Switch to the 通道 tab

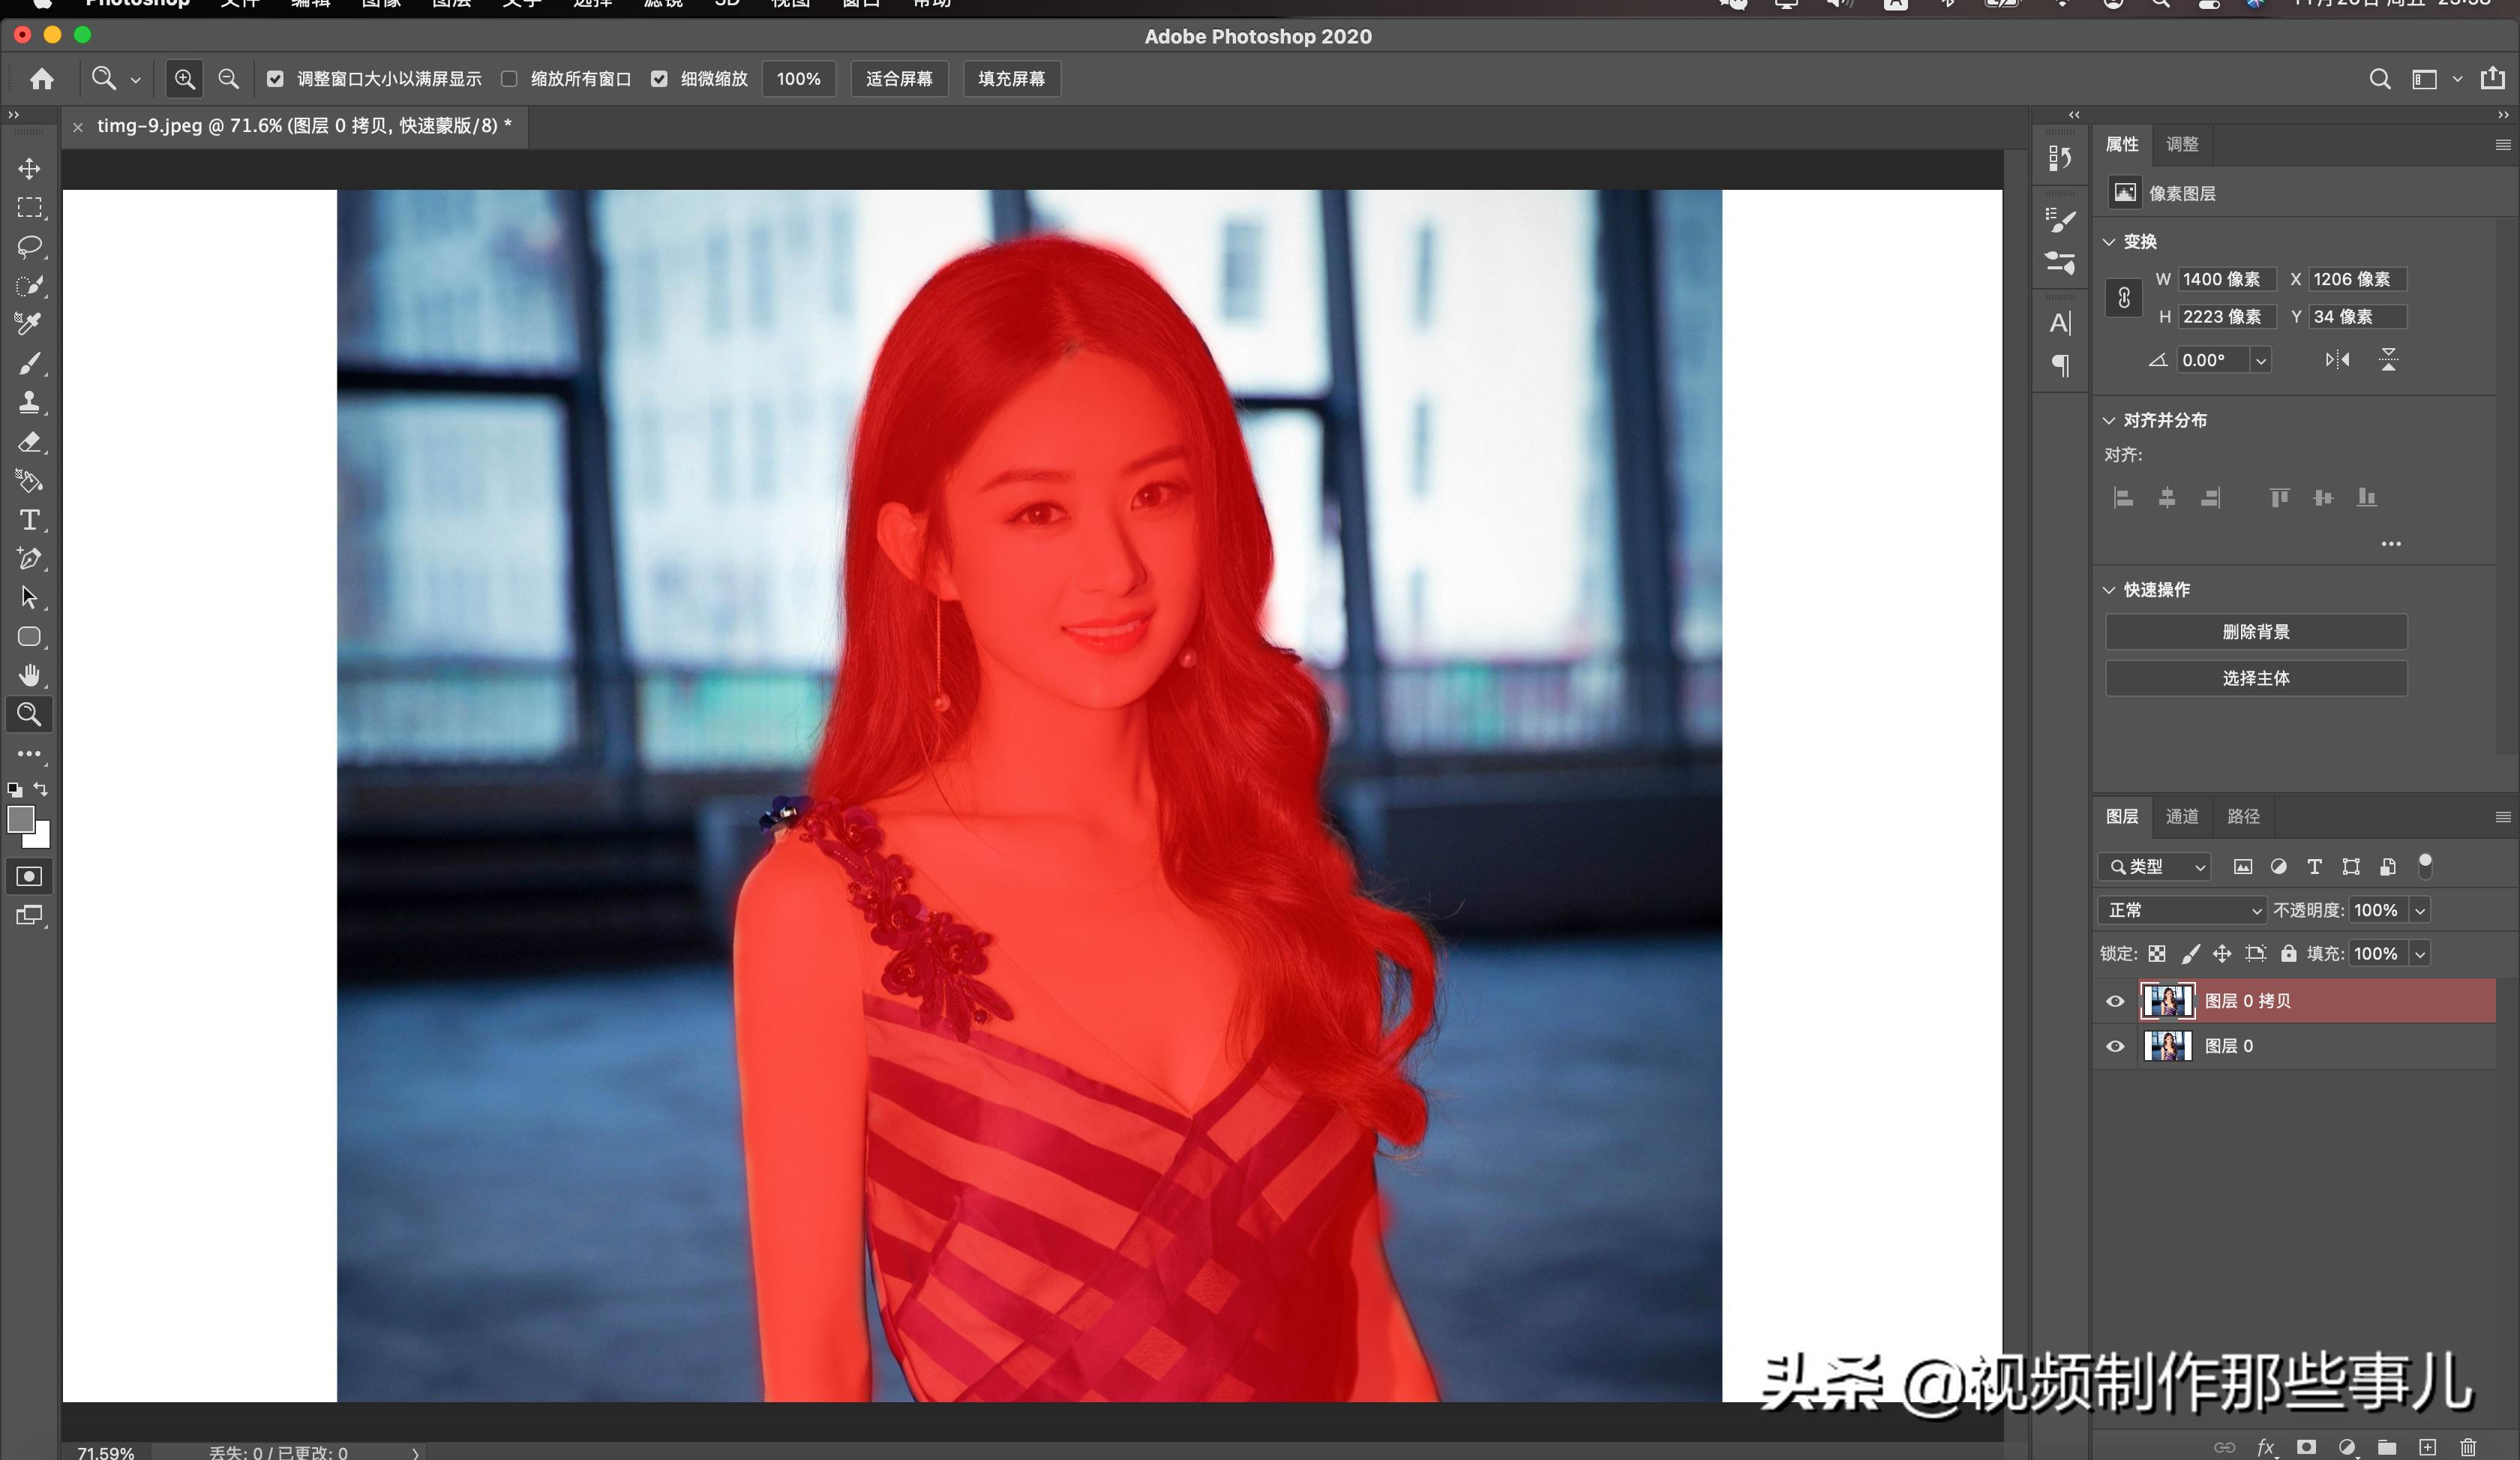pos(2181,817)
